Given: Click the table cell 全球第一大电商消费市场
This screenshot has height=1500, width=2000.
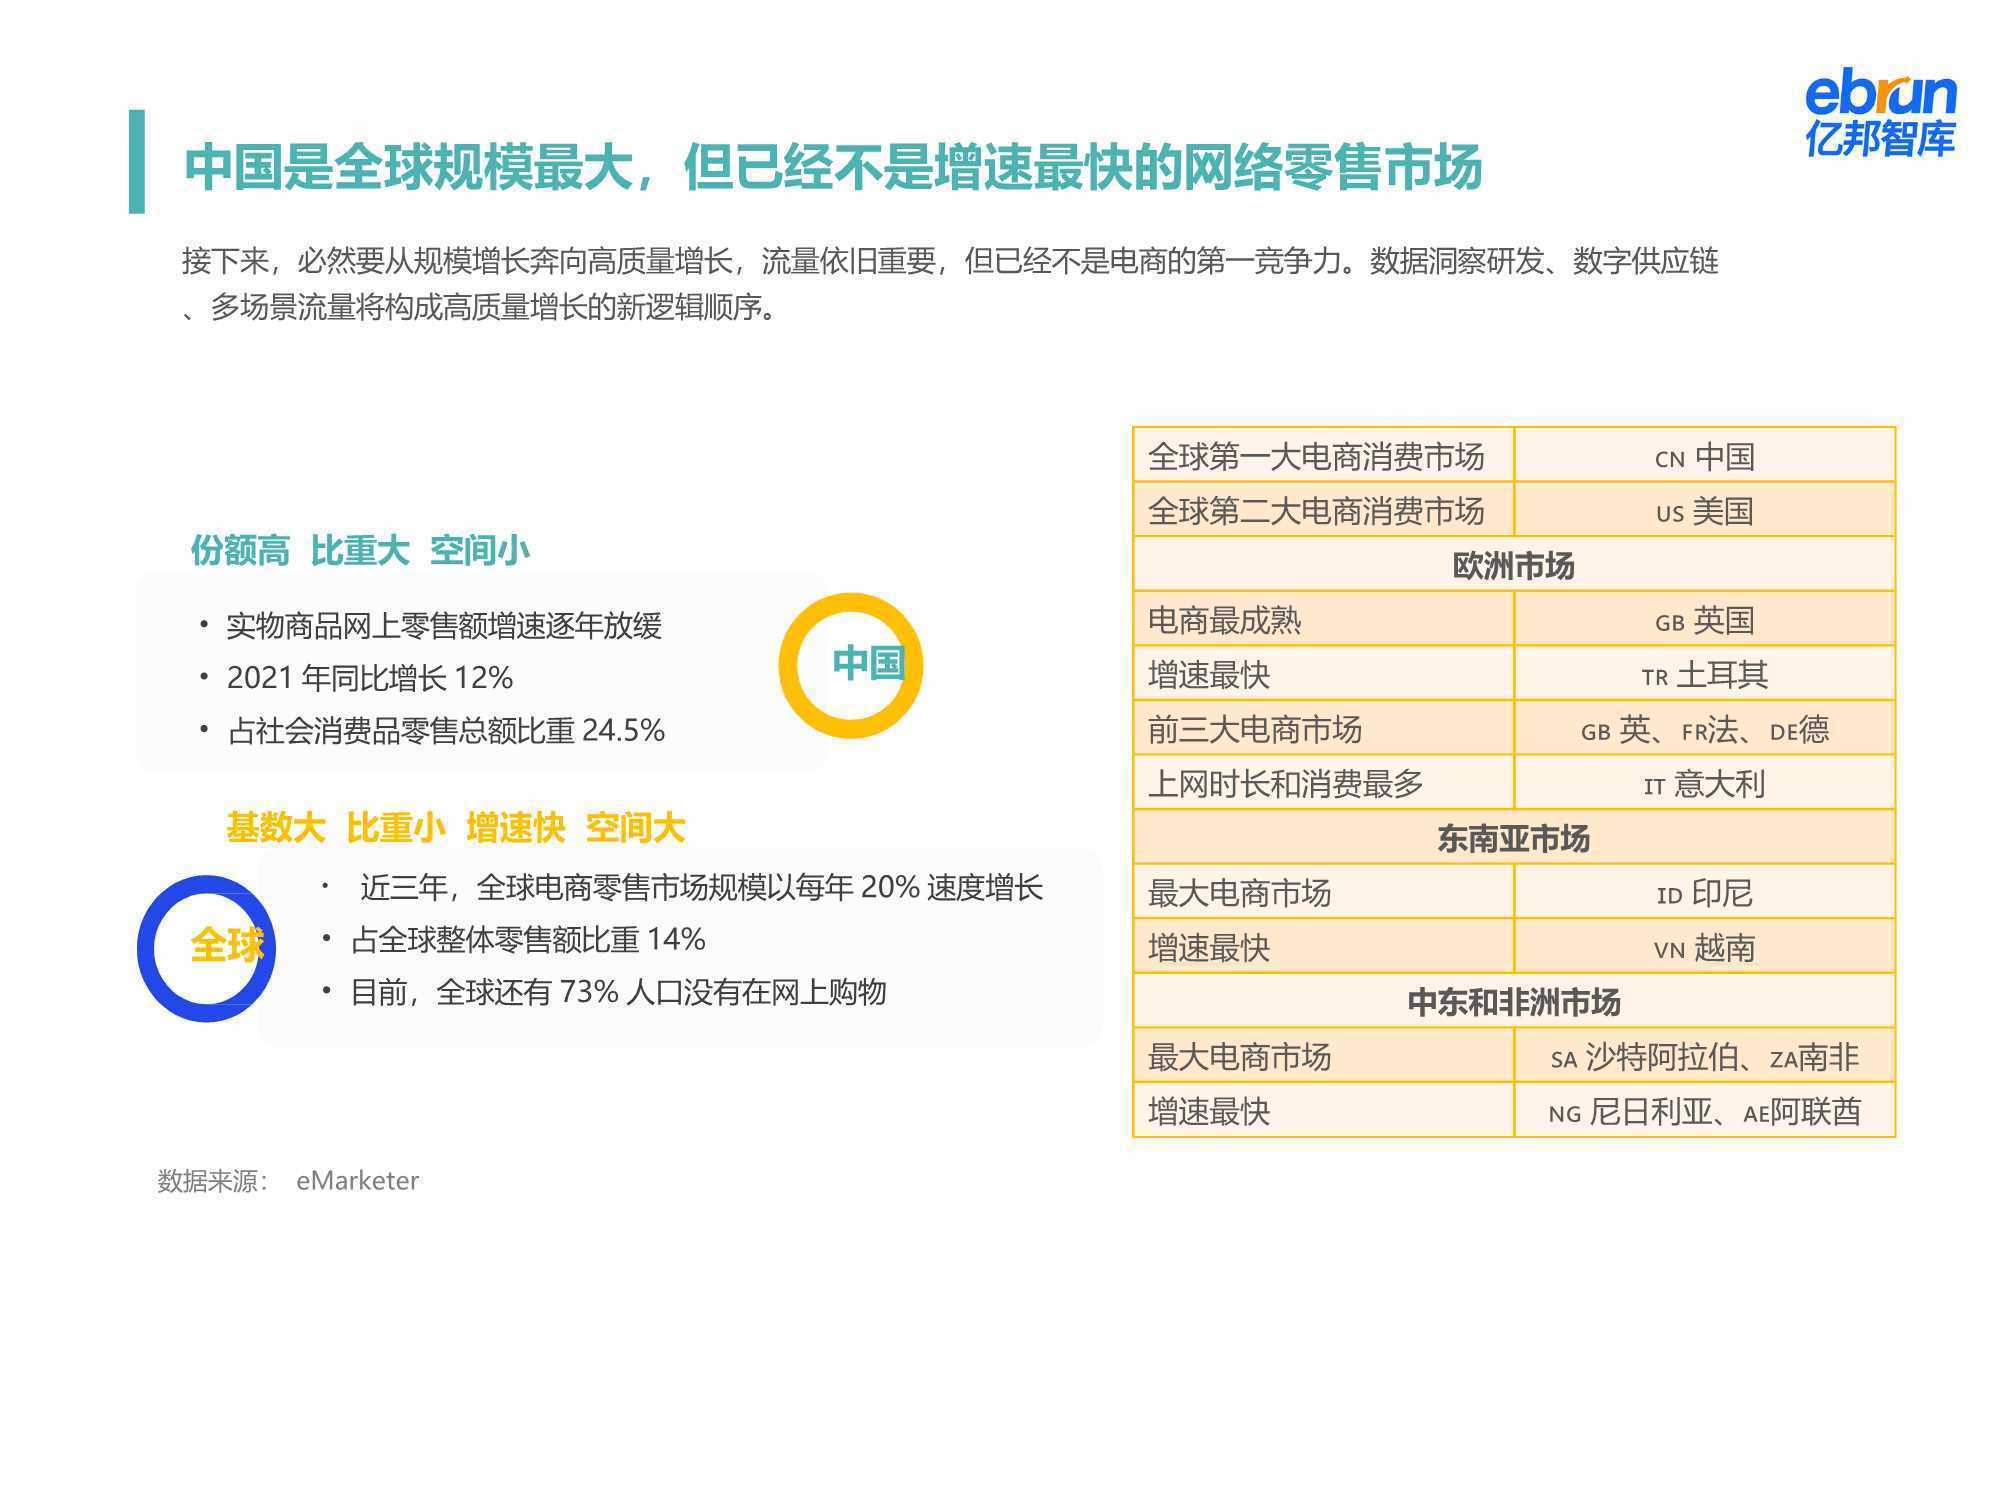Looking at the screenshot, I should click(1323, 455).
